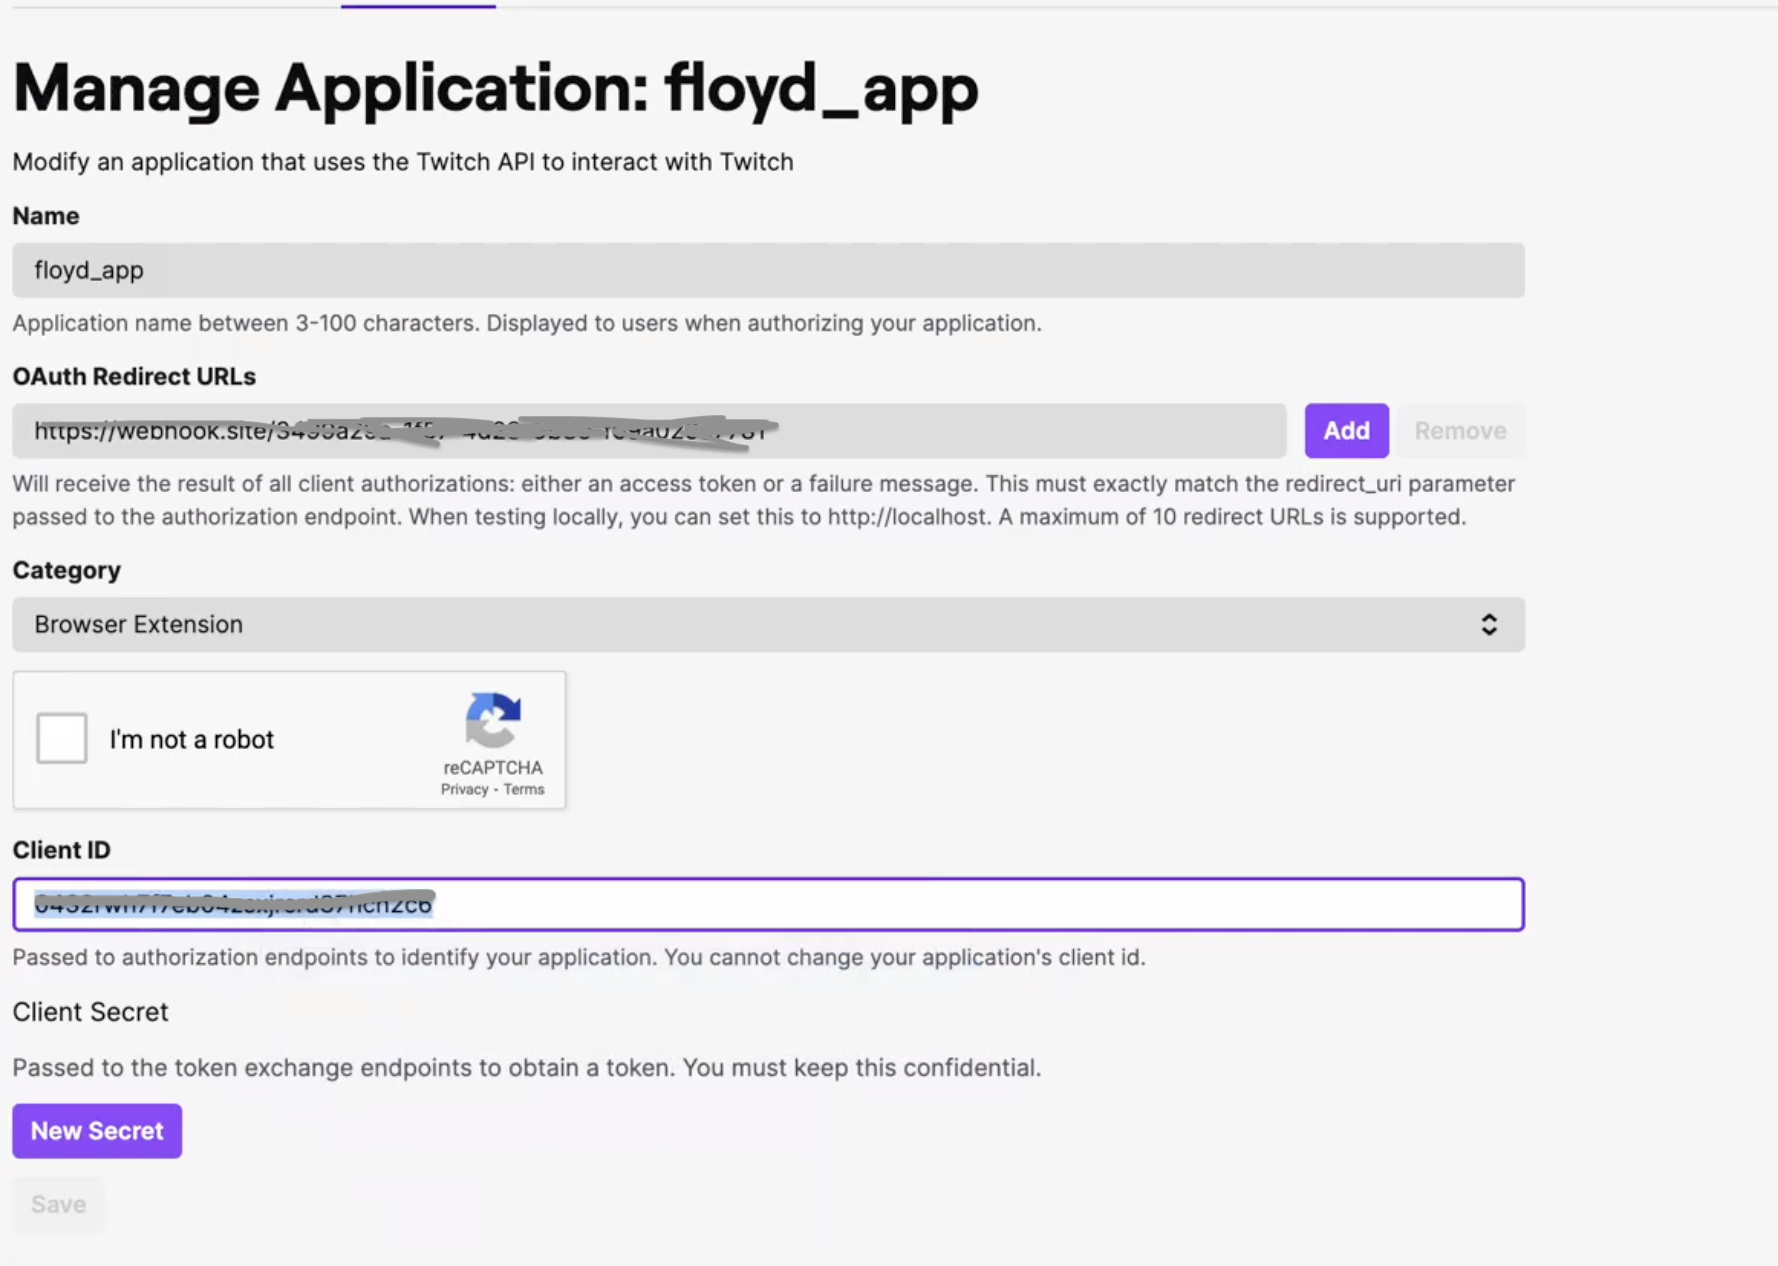Screen dimensions: 1778x1266
Task: Open the reCAPTCHA Terms link
Action: coord(524,789)
